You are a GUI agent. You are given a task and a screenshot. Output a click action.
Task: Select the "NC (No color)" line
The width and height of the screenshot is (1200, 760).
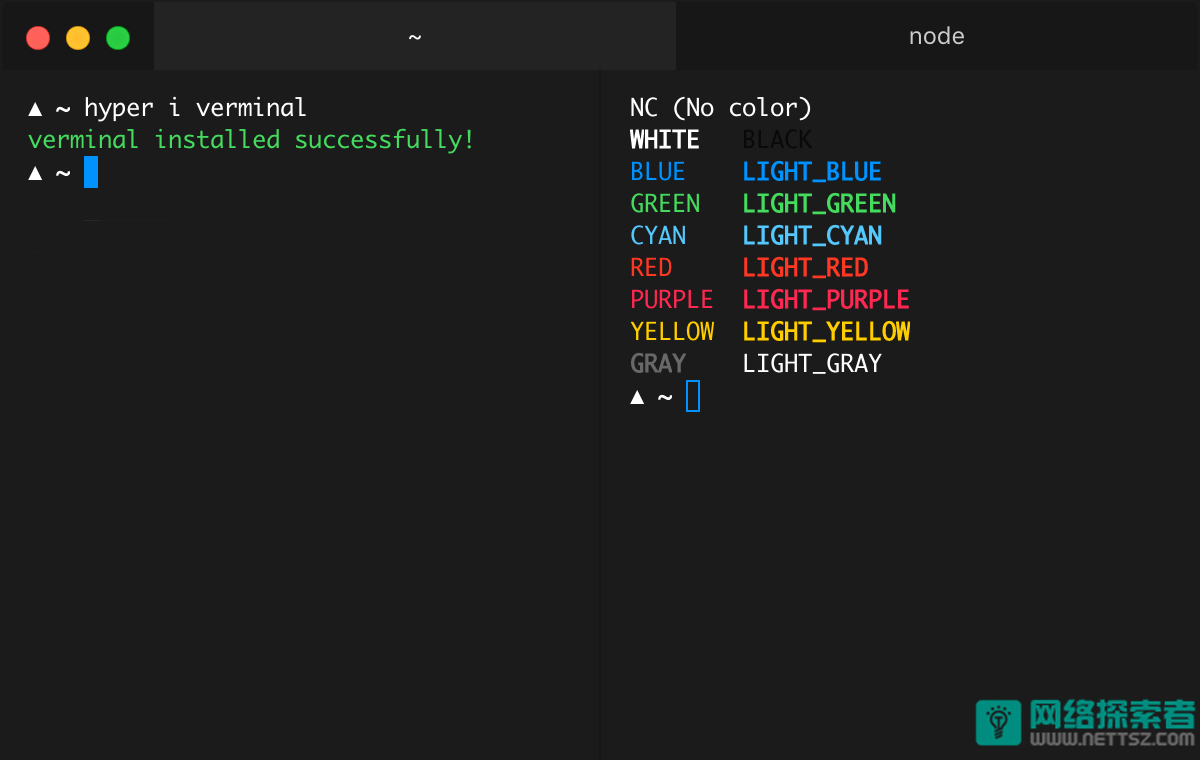click(x=721, y=108)
